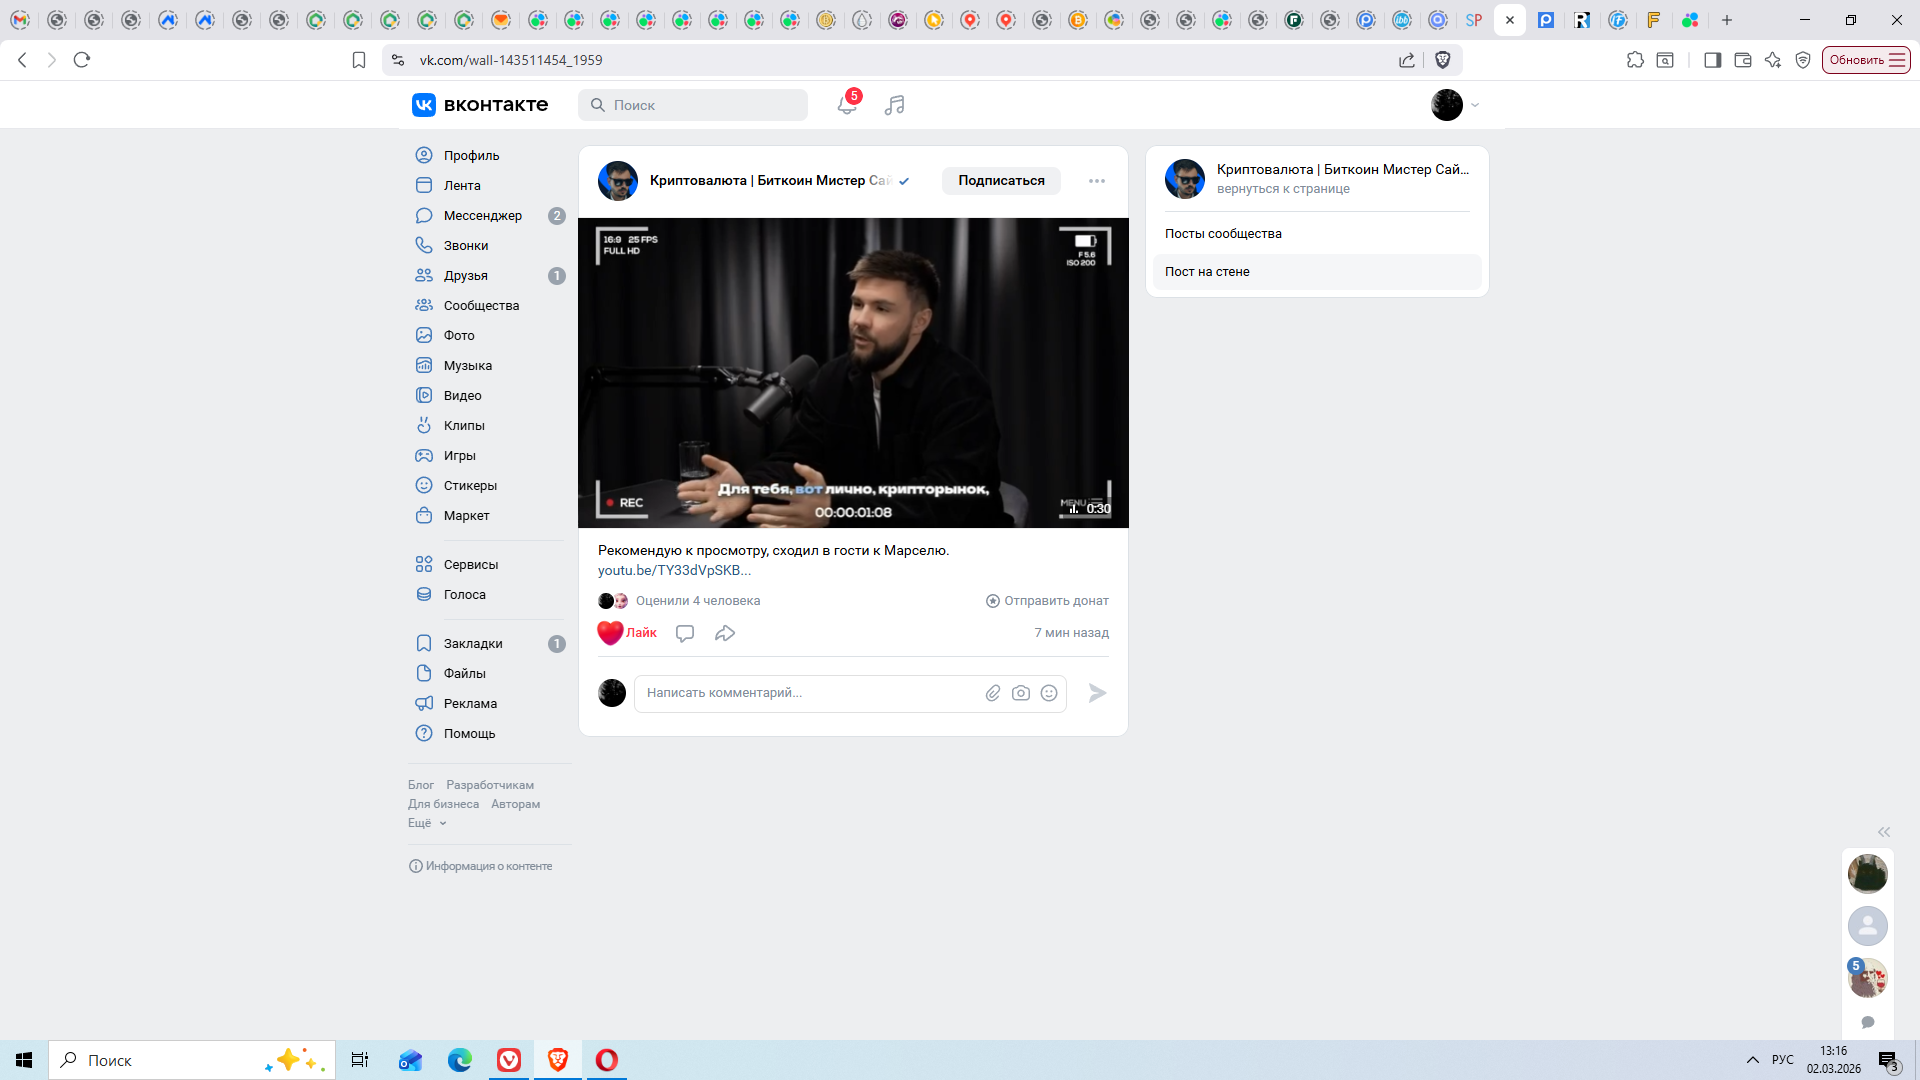The width and height of the screenshot is (1920, 1080).
Task: Open emoji picker in comment field
Action: click(x=1049, y=693)
